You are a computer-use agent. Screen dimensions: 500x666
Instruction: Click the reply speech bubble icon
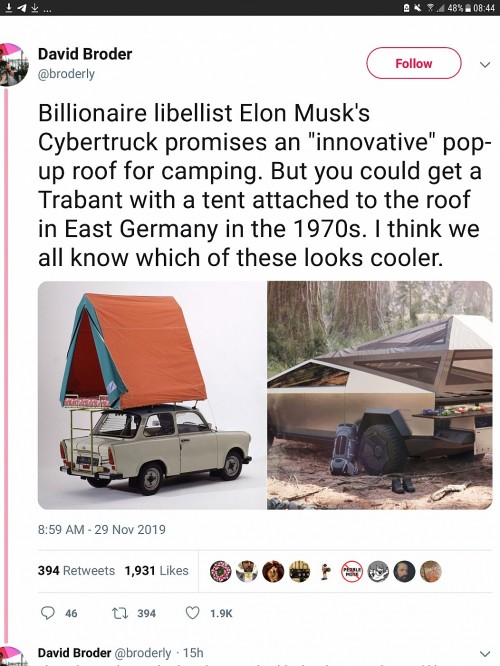click(48, 613)
